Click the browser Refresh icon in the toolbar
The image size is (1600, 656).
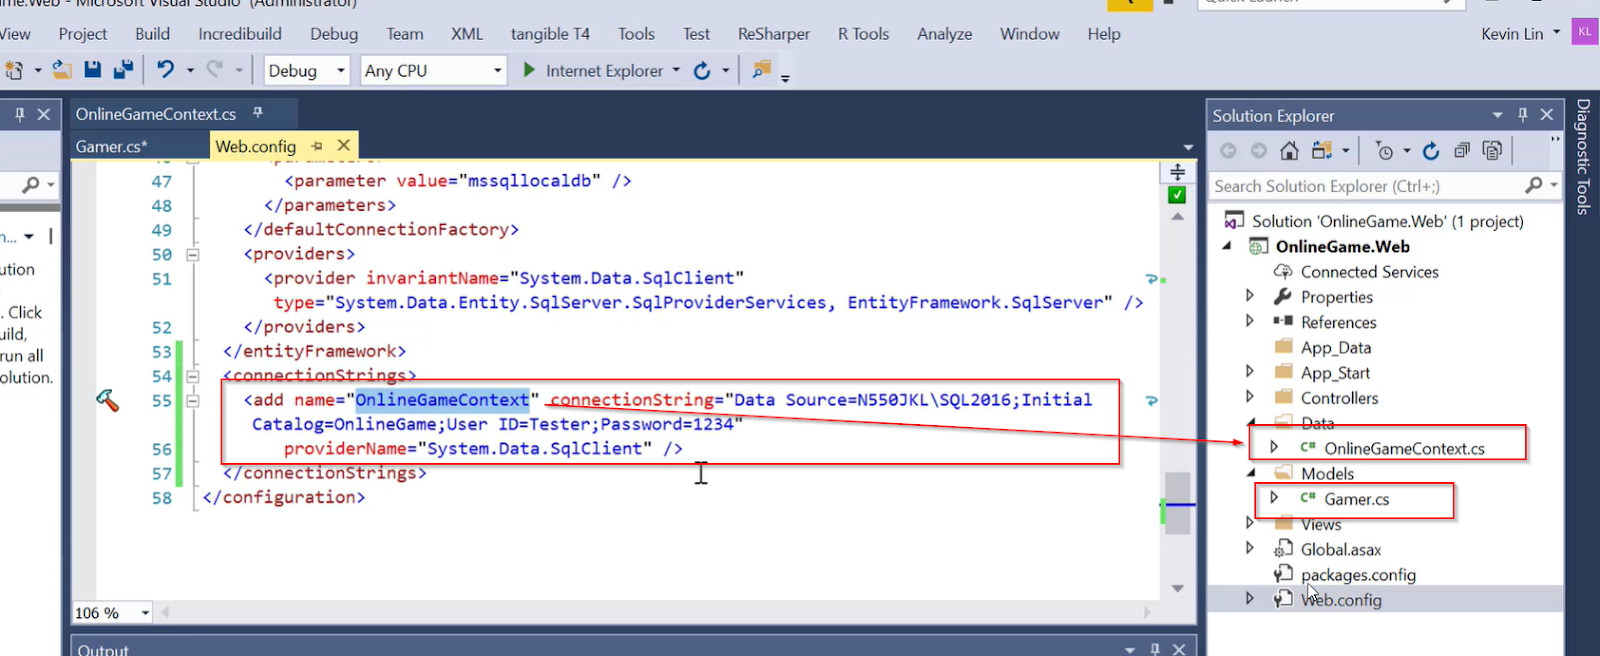pyautogui.click(x=702, y=70)
